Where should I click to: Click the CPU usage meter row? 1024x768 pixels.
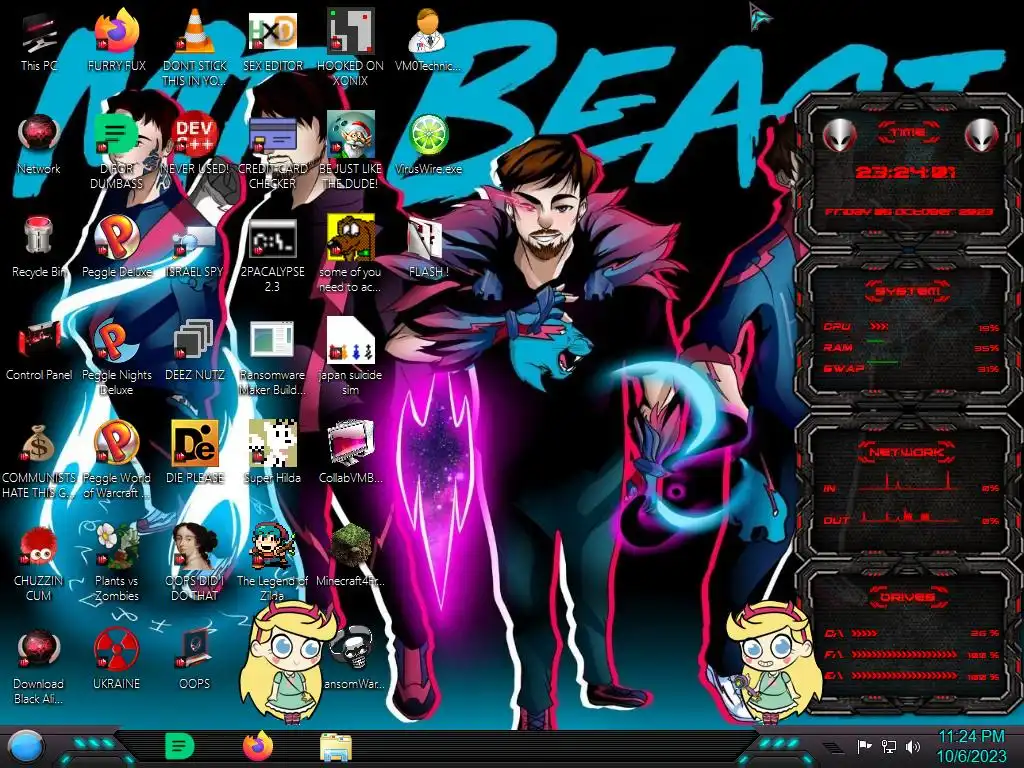(x=910, y=327)
